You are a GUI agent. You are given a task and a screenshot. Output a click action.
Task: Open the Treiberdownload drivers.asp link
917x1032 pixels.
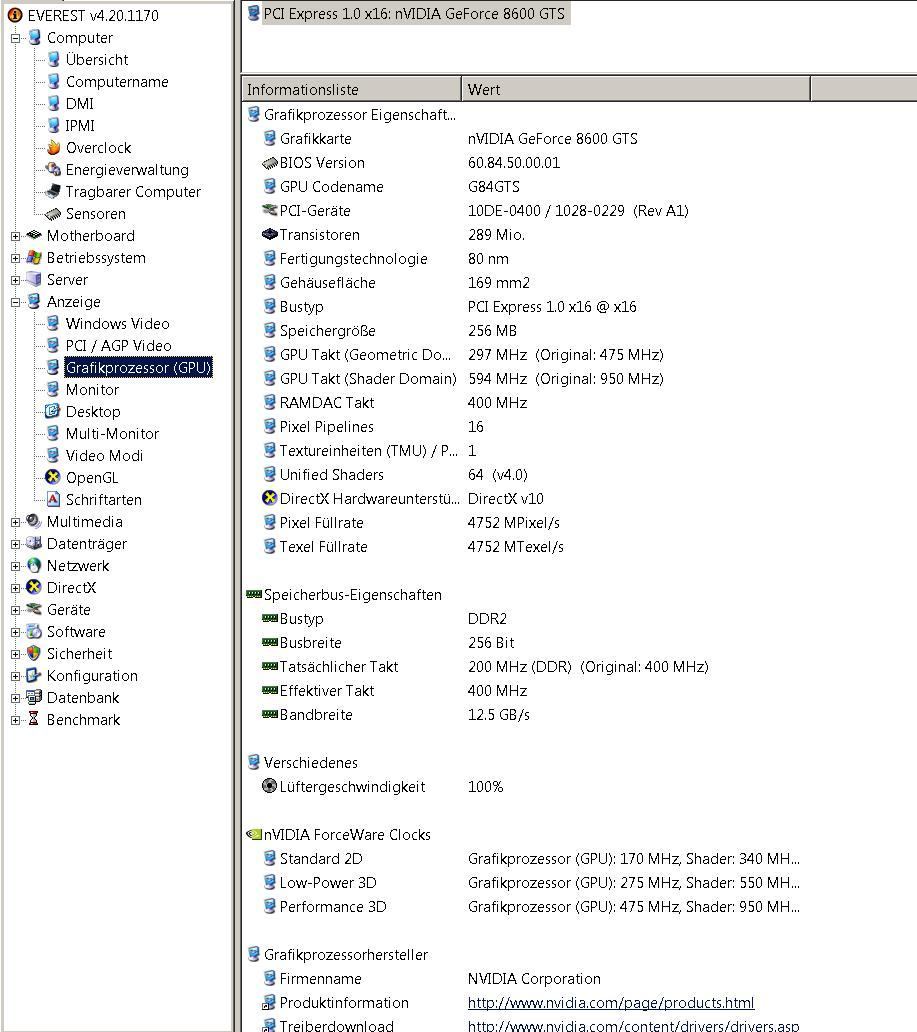point(633,1025)
